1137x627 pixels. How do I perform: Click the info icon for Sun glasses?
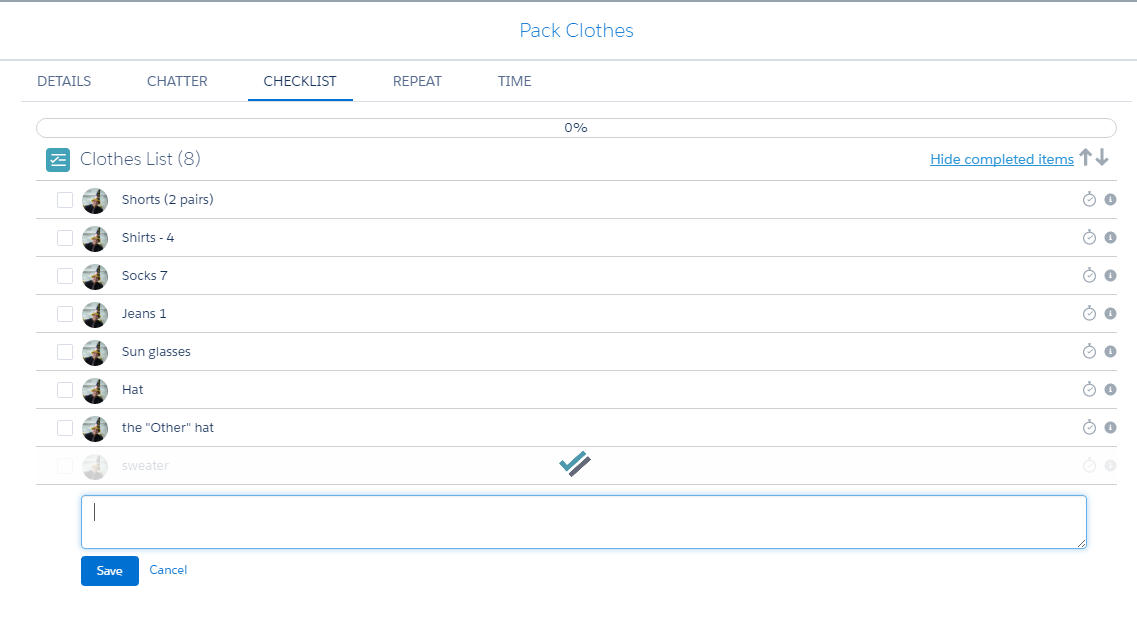click(1110, 351)
